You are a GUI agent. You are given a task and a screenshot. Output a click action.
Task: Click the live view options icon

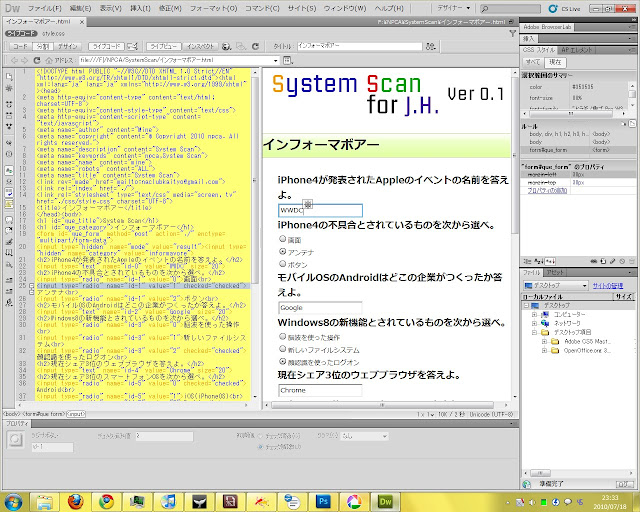click(x=288, y=60)
